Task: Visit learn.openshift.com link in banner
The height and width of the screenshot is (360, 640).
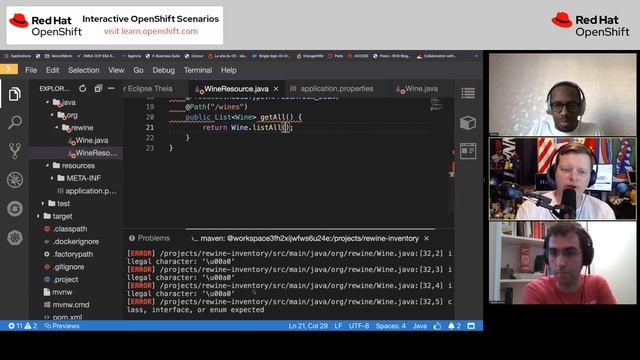Action: click(x=151, y=31)
